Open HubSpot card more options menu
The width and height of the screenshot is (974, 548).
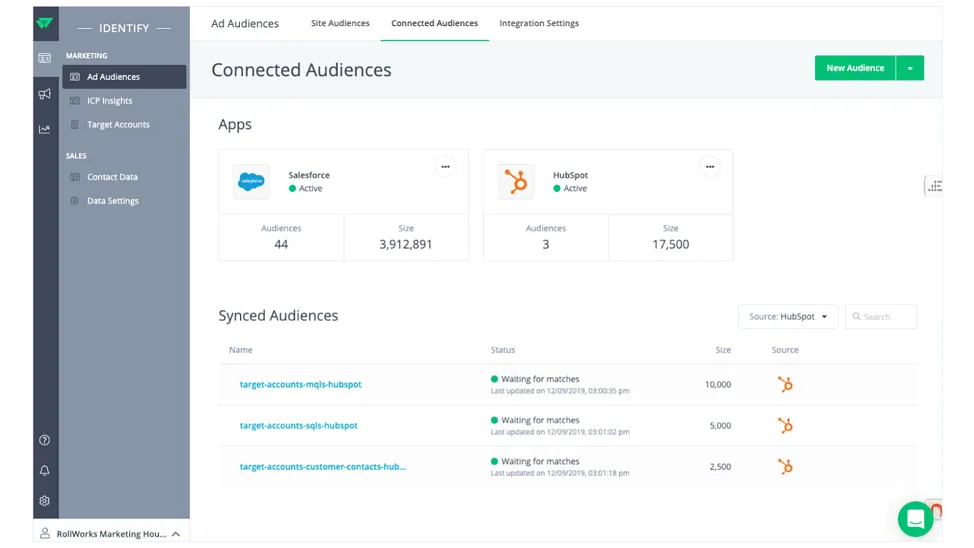point(710,167)
